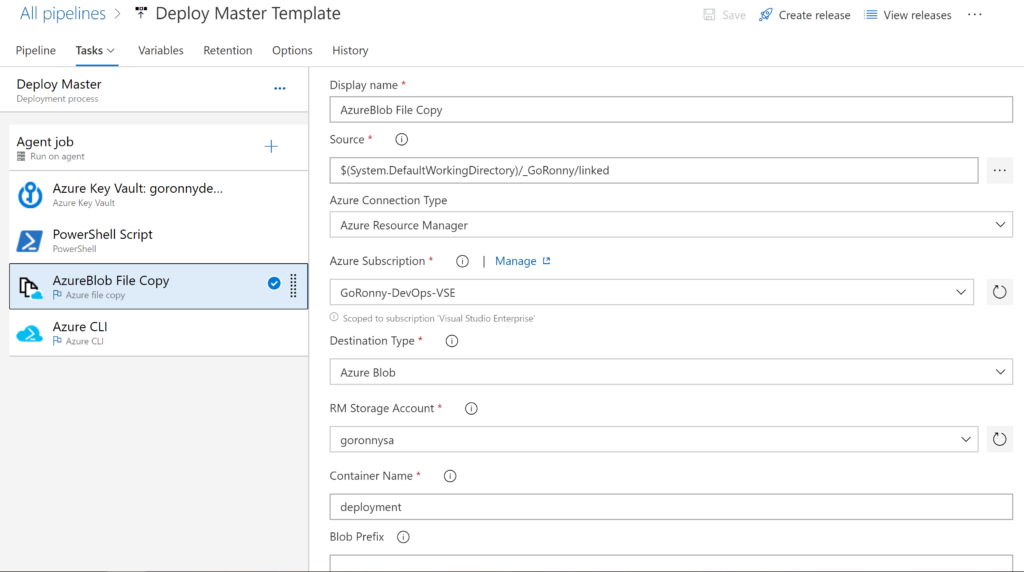Add a task to Agent job with plus
This screenshot has width=1024, height=572.
[271, 146]
